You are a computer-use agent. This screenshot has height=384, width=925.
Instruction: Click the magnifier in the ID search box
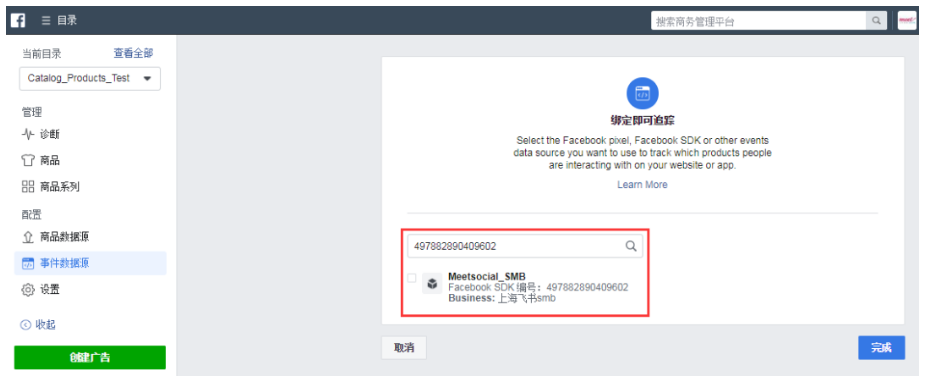tap(631, 246)
